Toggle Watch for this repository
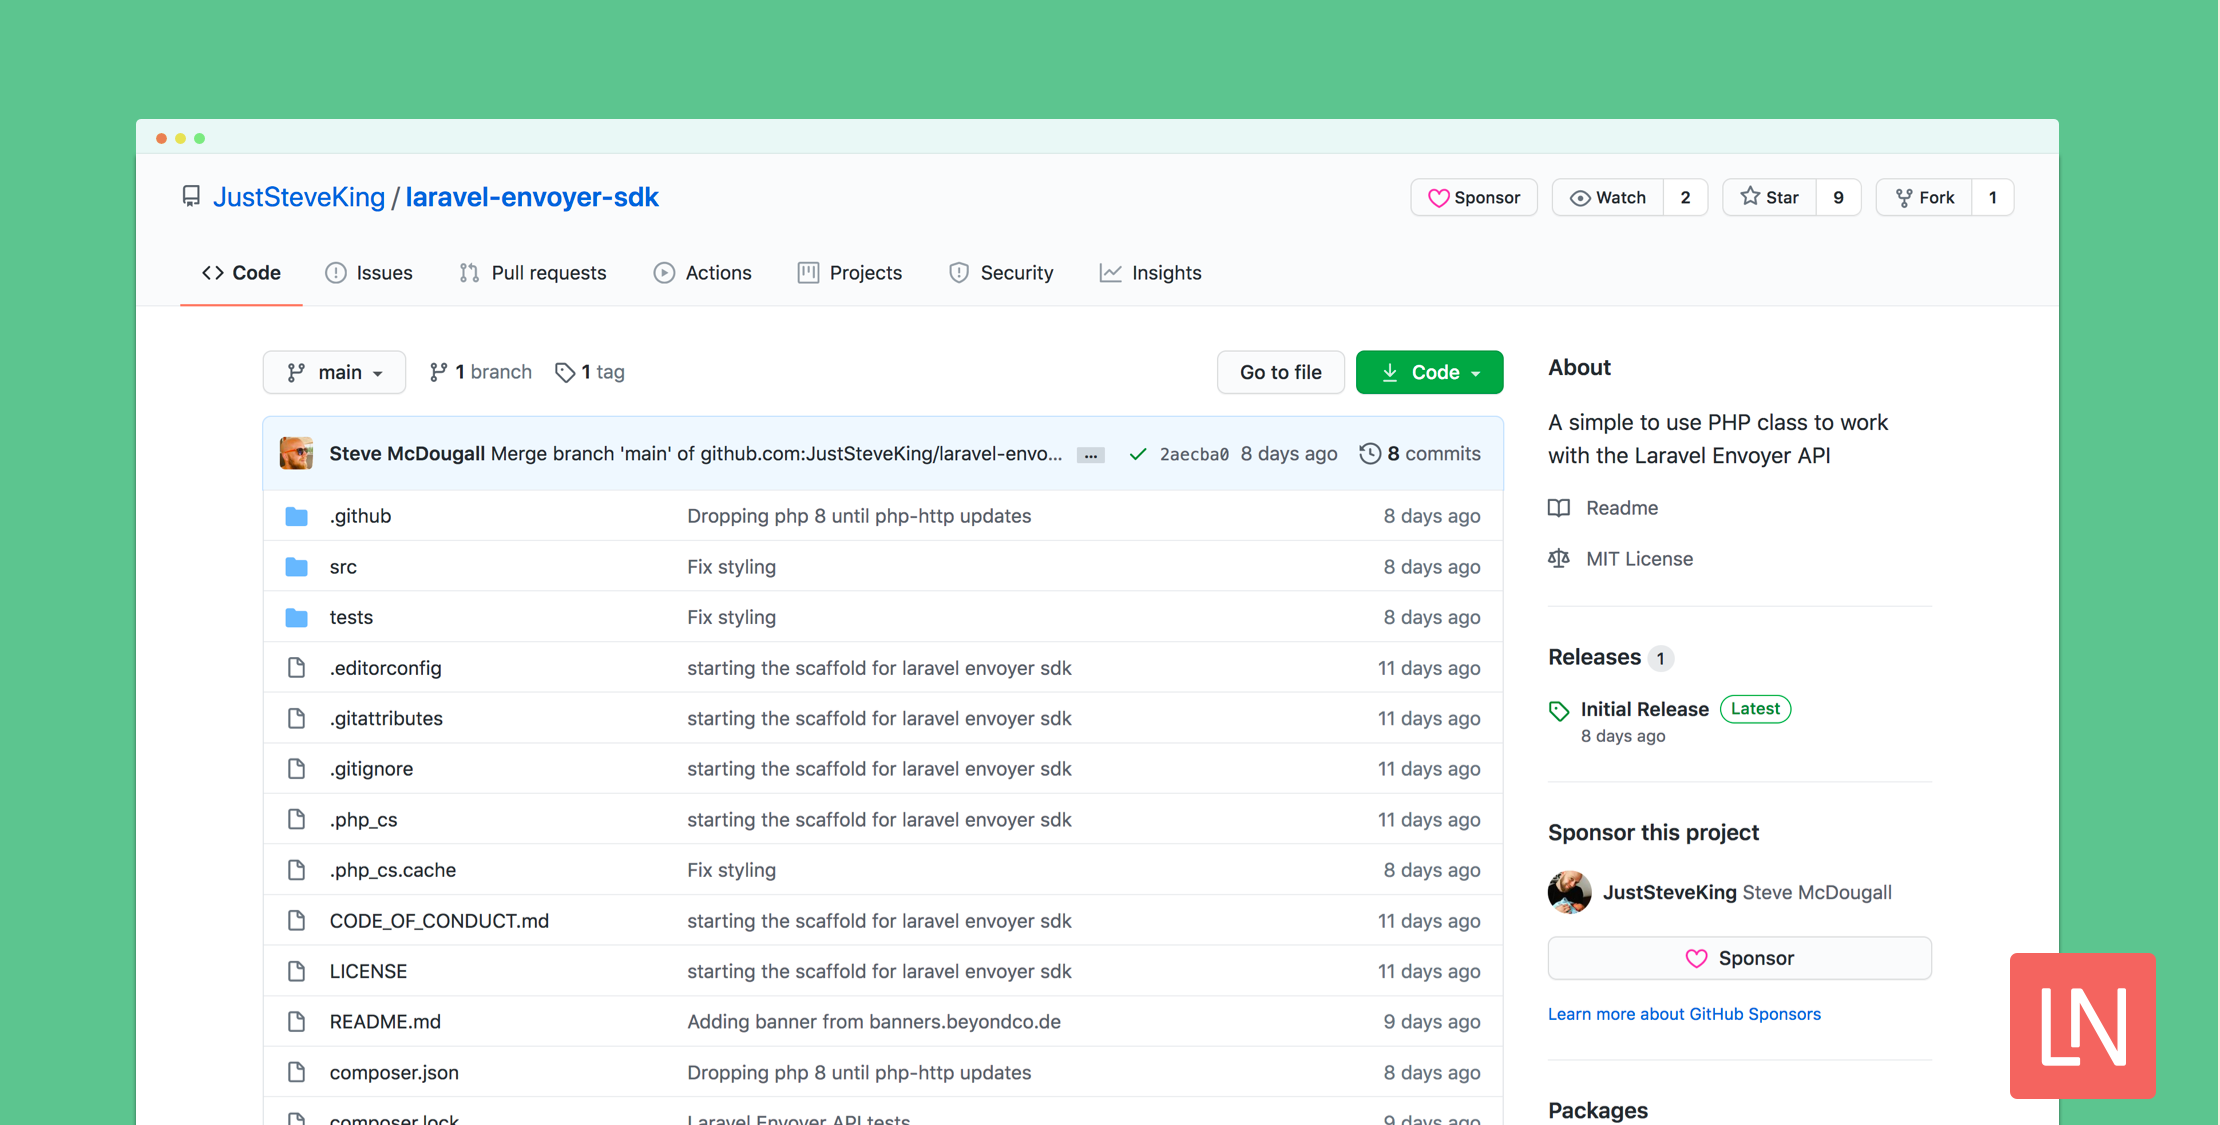Viewport: 2220px width, 1125px height. 1607,197
